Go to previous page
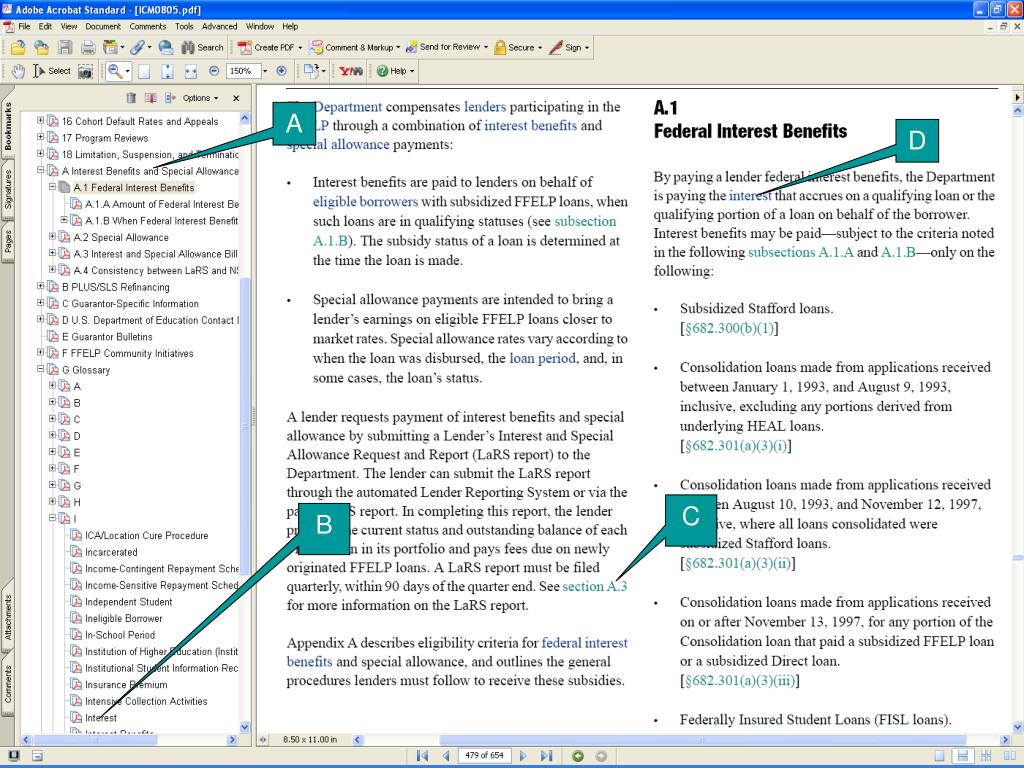This screenshot has width=1024, height=768. 446,756
